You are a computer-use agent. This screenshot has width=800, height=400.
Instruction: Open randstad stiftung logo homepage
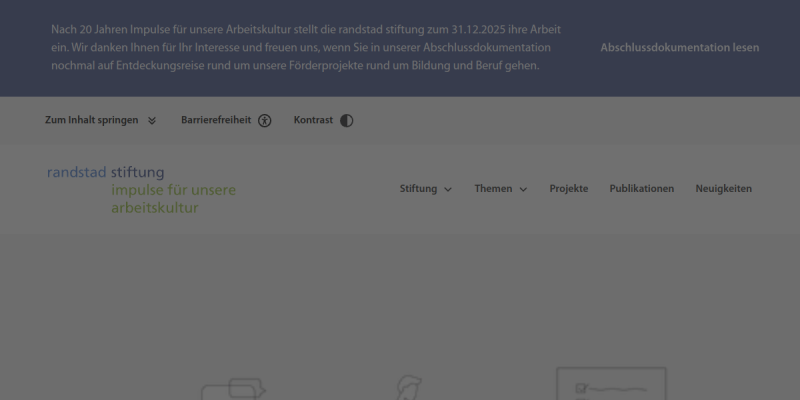(141, 190)
